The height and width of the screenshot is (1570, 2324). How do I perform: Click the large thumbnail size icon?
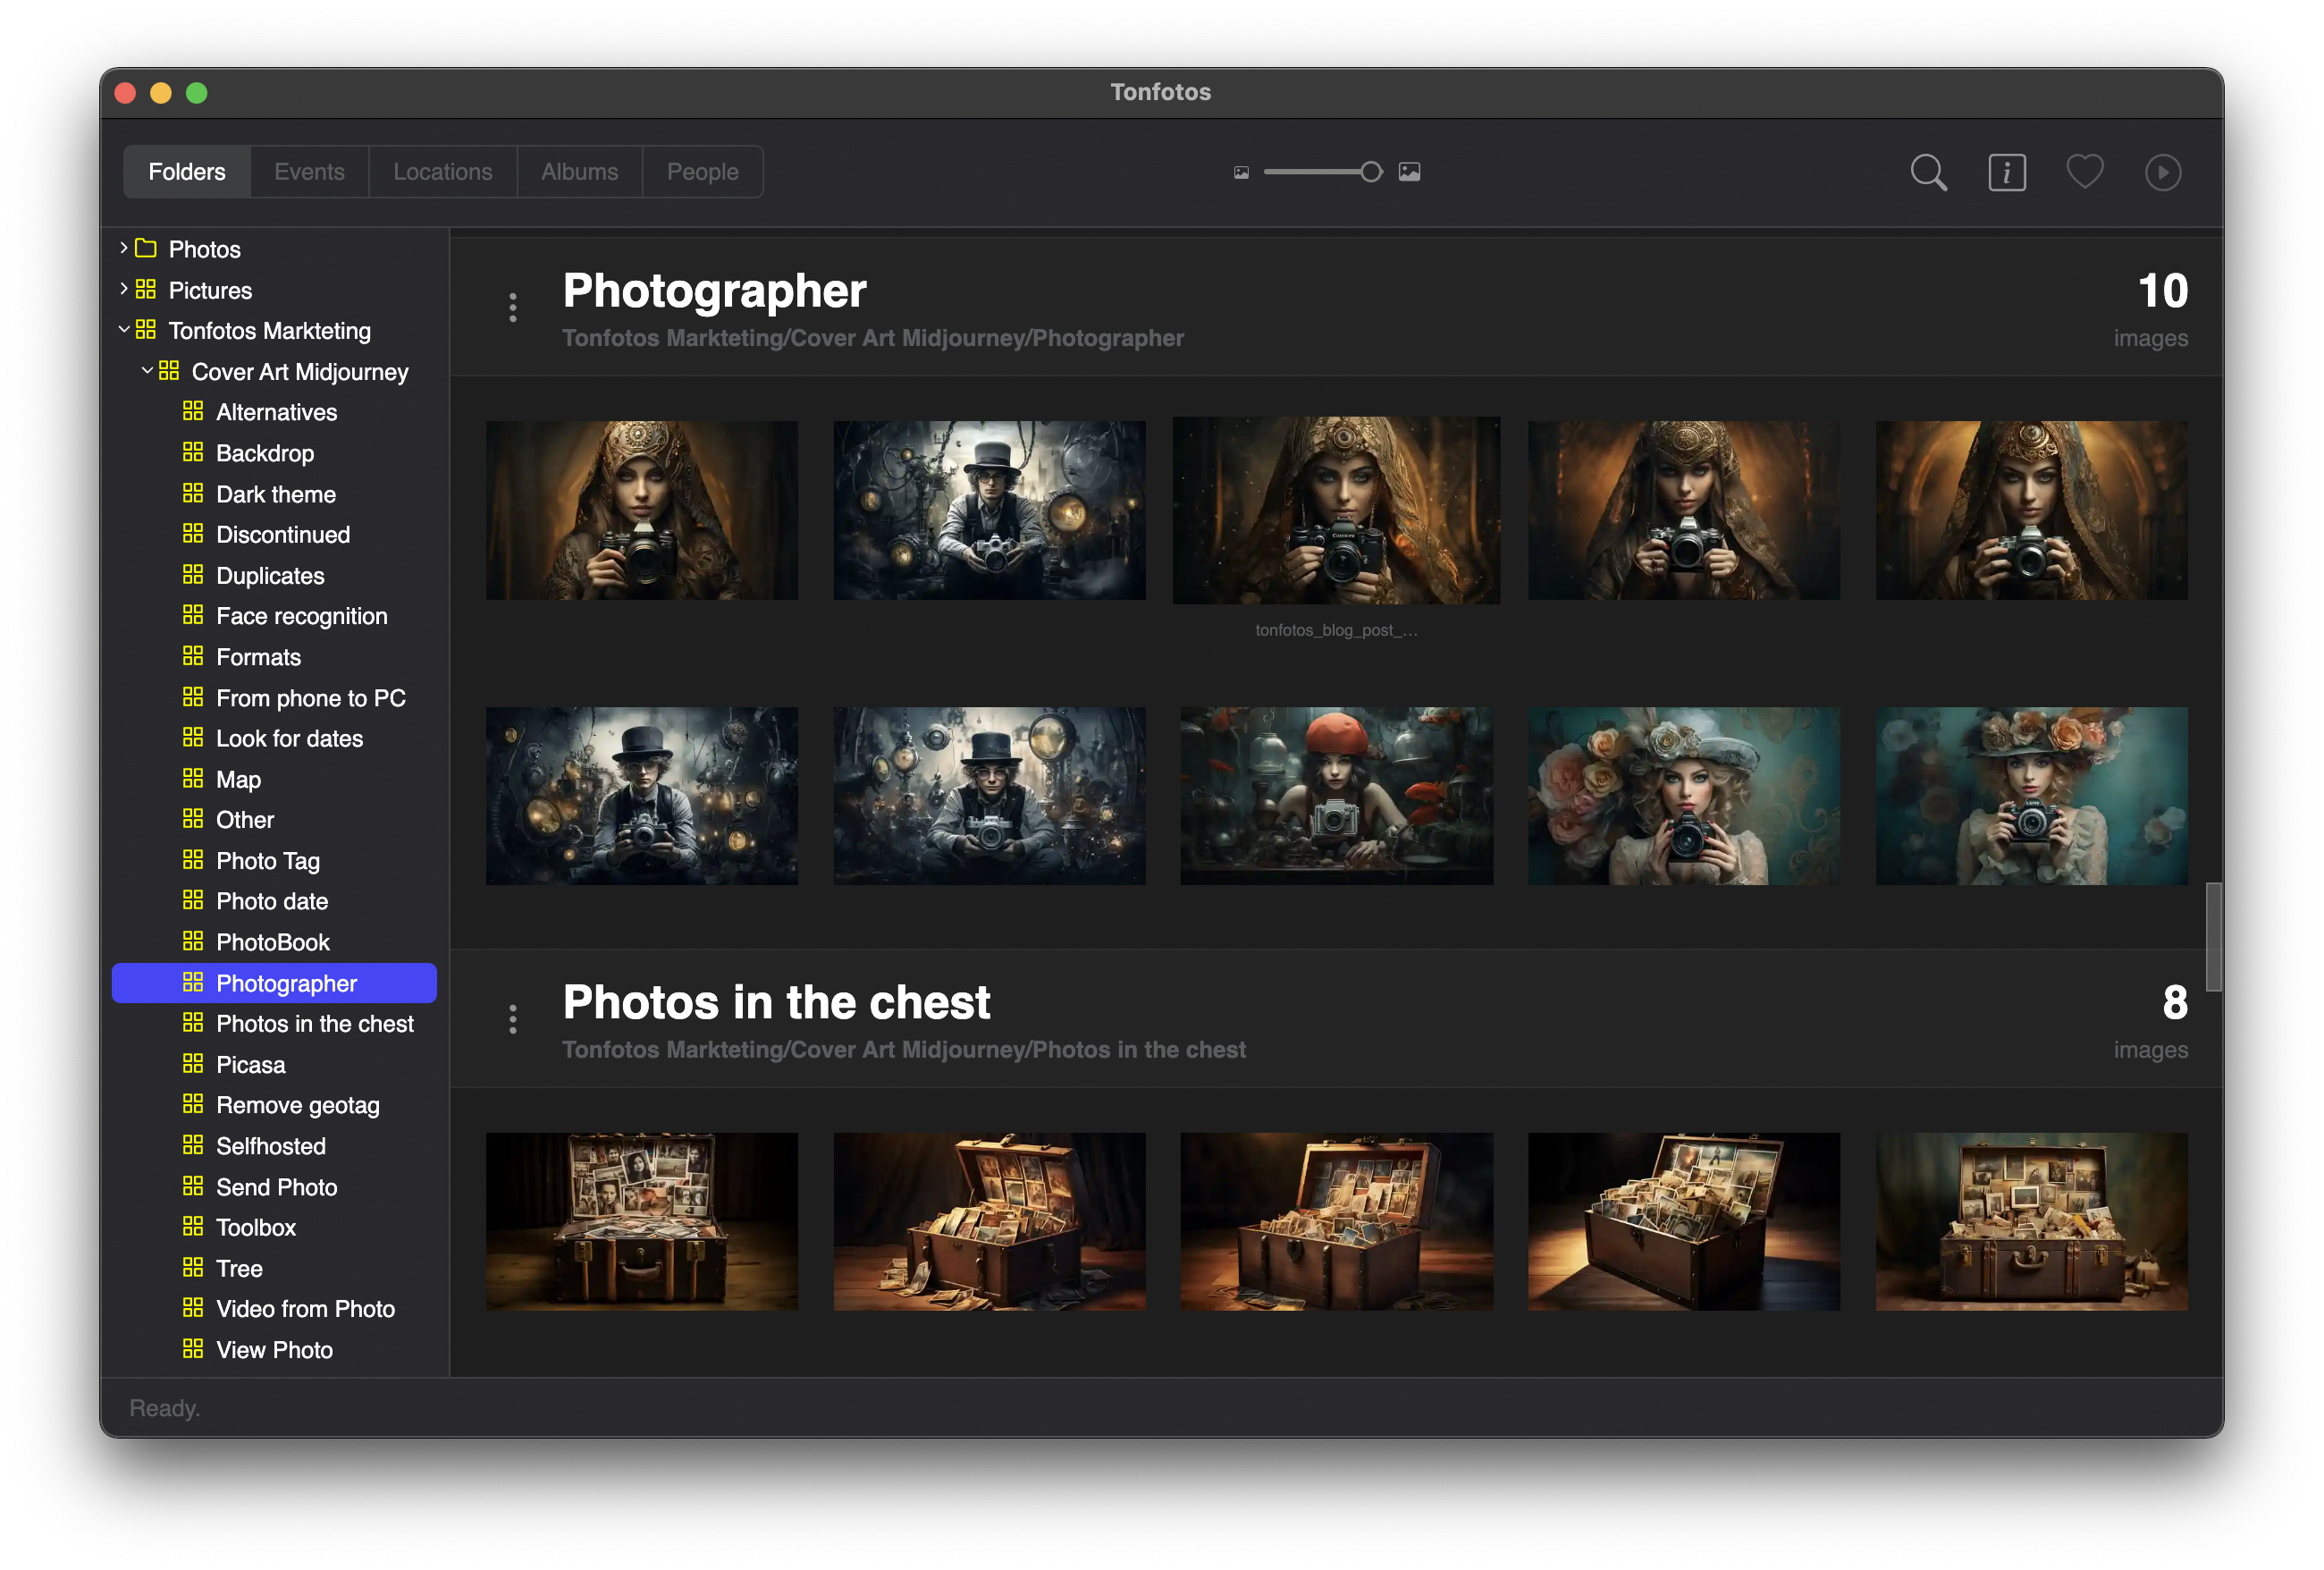click(x=1409, y=172)
